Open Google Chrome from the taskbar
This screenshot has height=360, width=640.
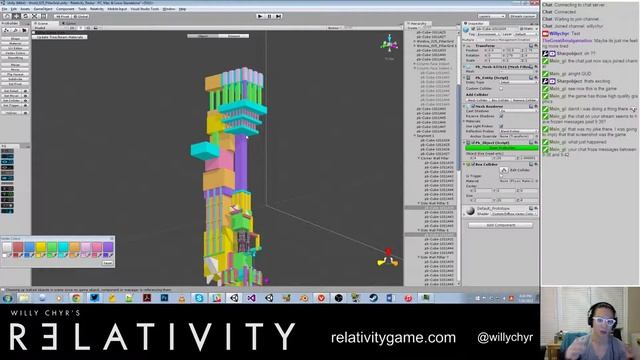[76, 298]
